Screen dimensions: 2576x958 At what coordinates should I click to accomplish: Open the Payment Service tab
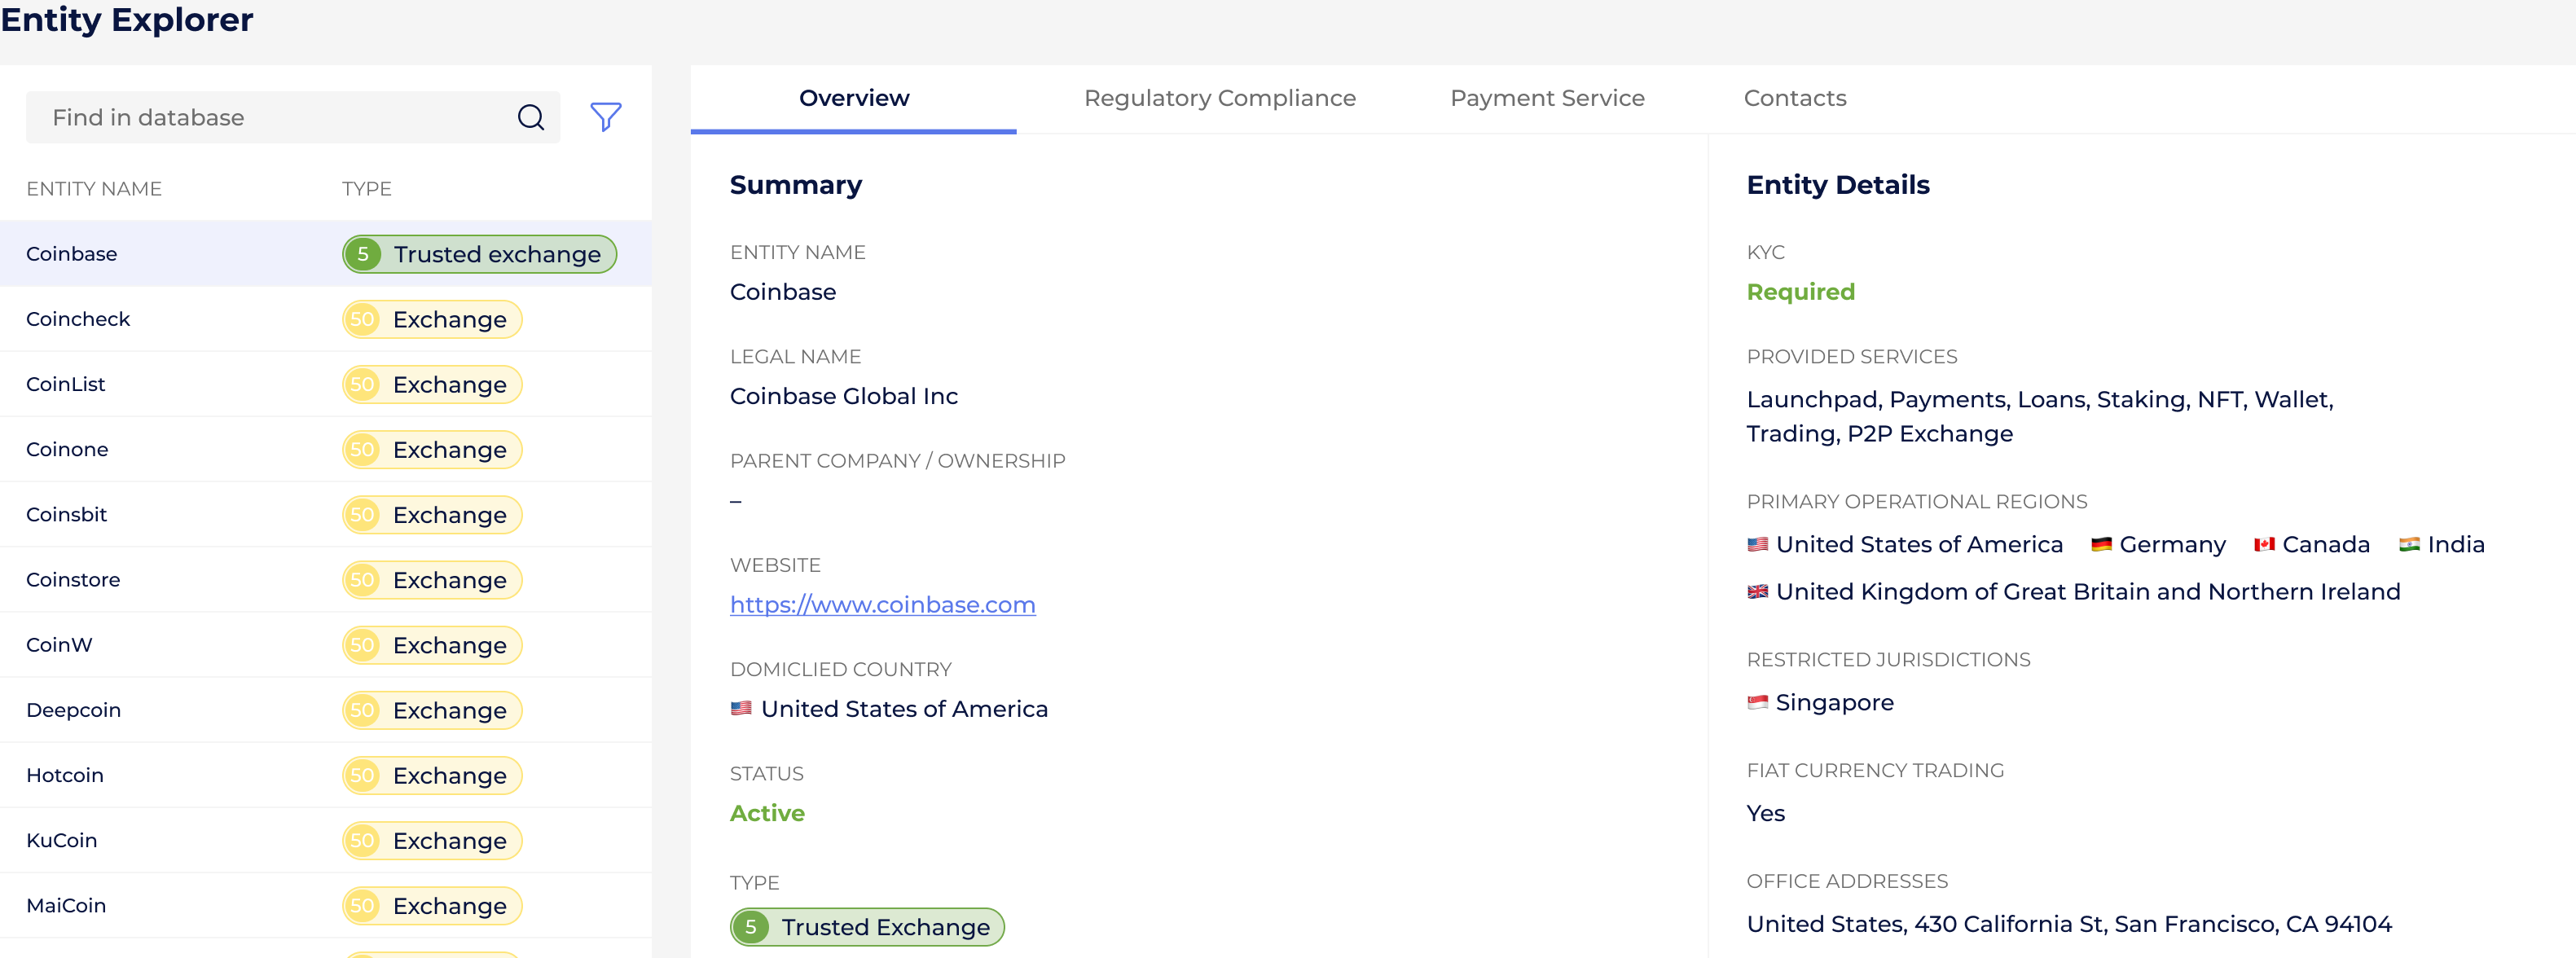coord(1546,98)
